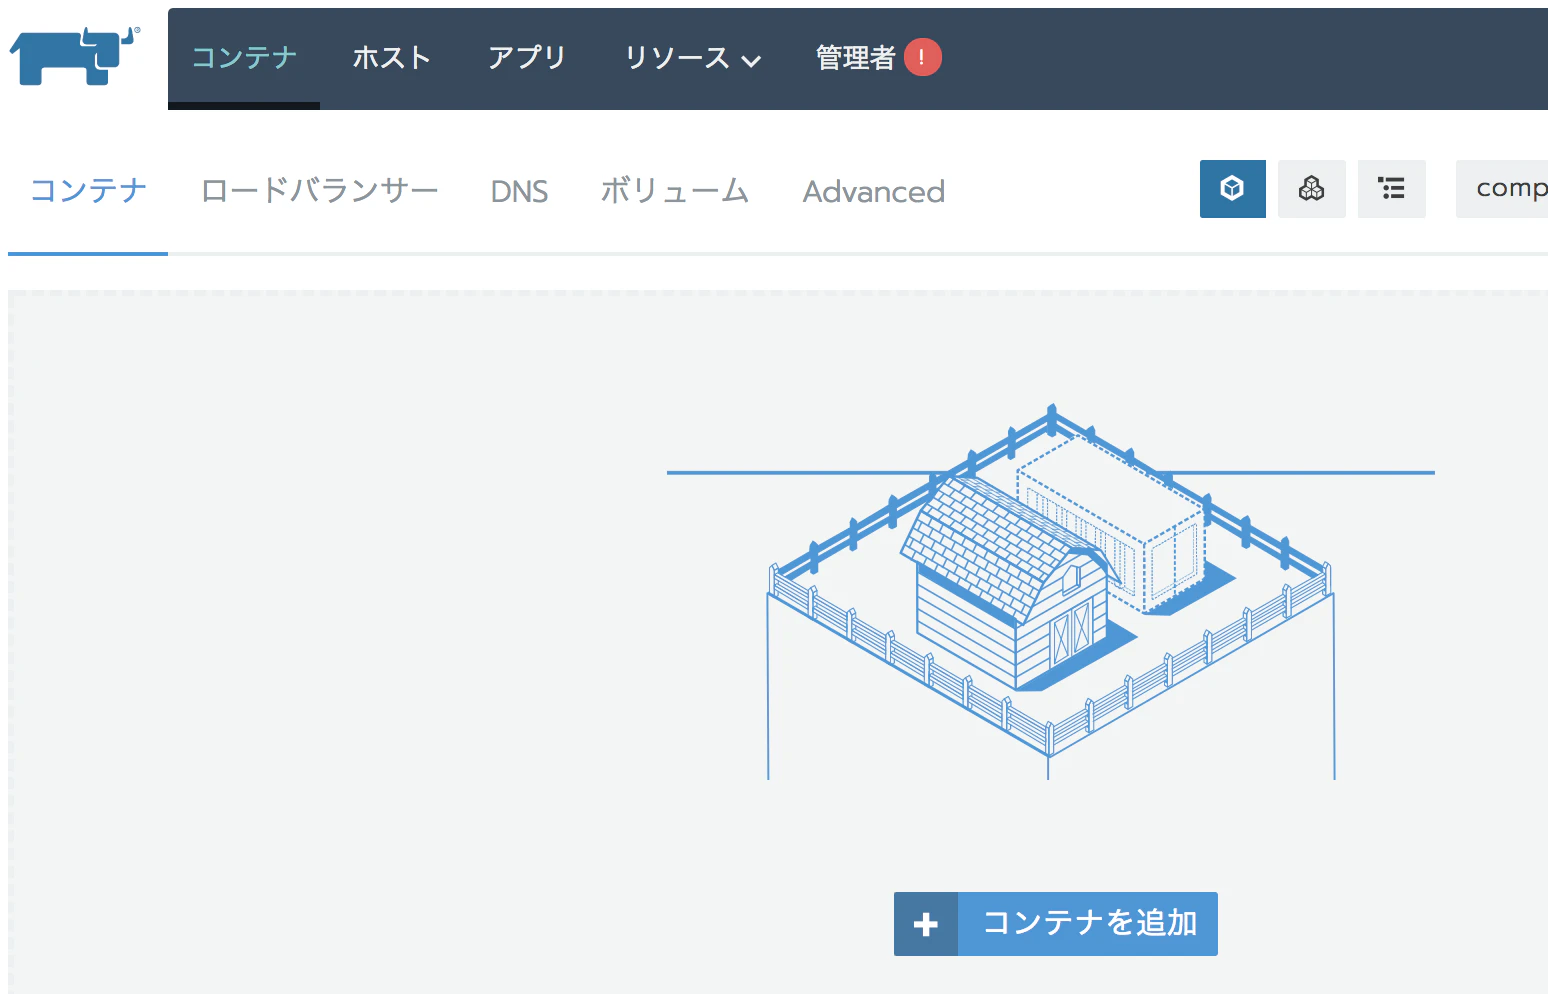Screen dimensions: 1548x994
Task: Open the DNS section link
Action: (518, 190)
